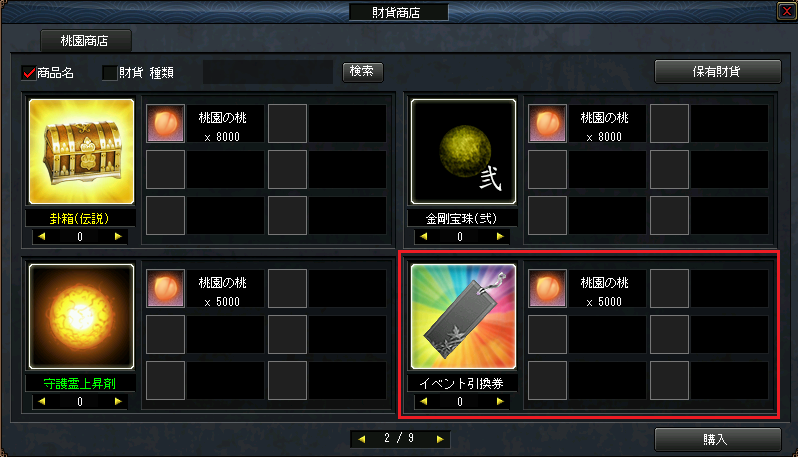Go to next shop page arrow

point(440,439)
